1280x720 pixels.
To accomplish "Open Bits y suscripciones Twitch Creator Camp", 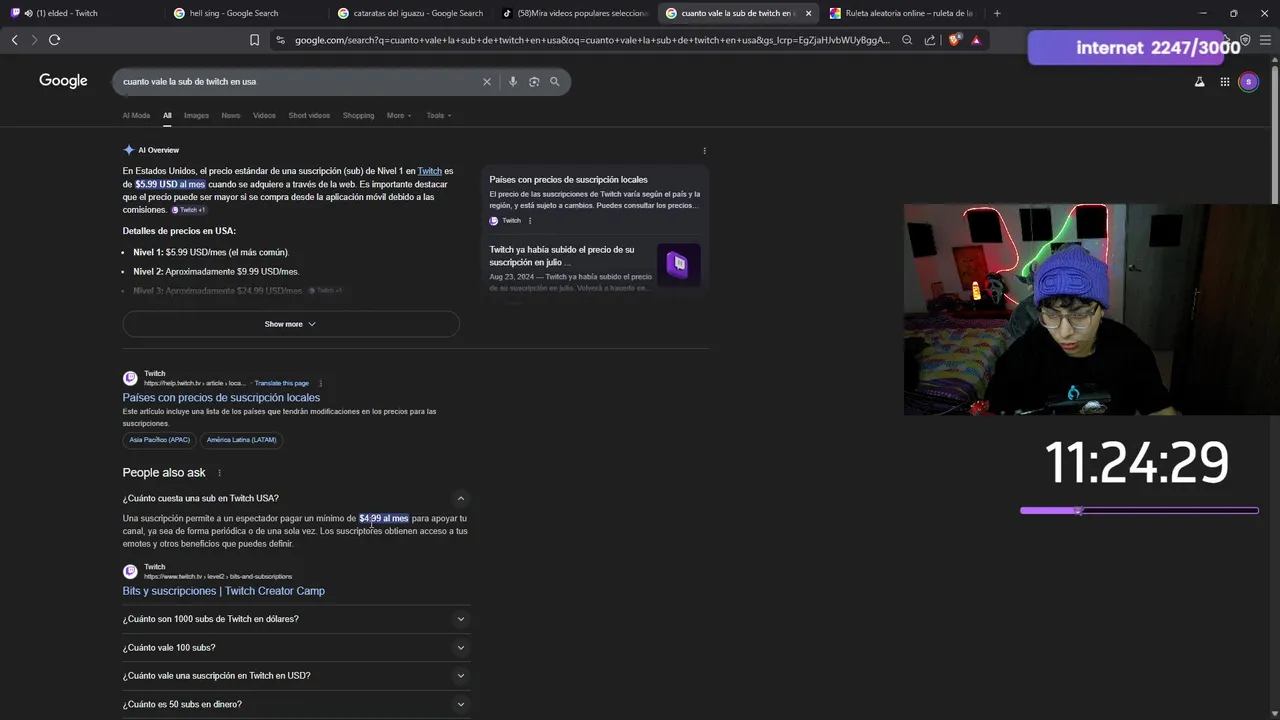I will (x=223, y=591).
